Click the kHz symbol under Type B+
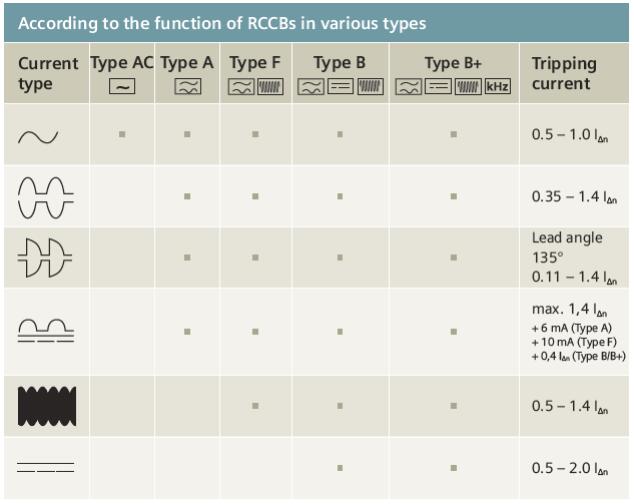This screenshot has height=504, width=634. tap(497, 87)
